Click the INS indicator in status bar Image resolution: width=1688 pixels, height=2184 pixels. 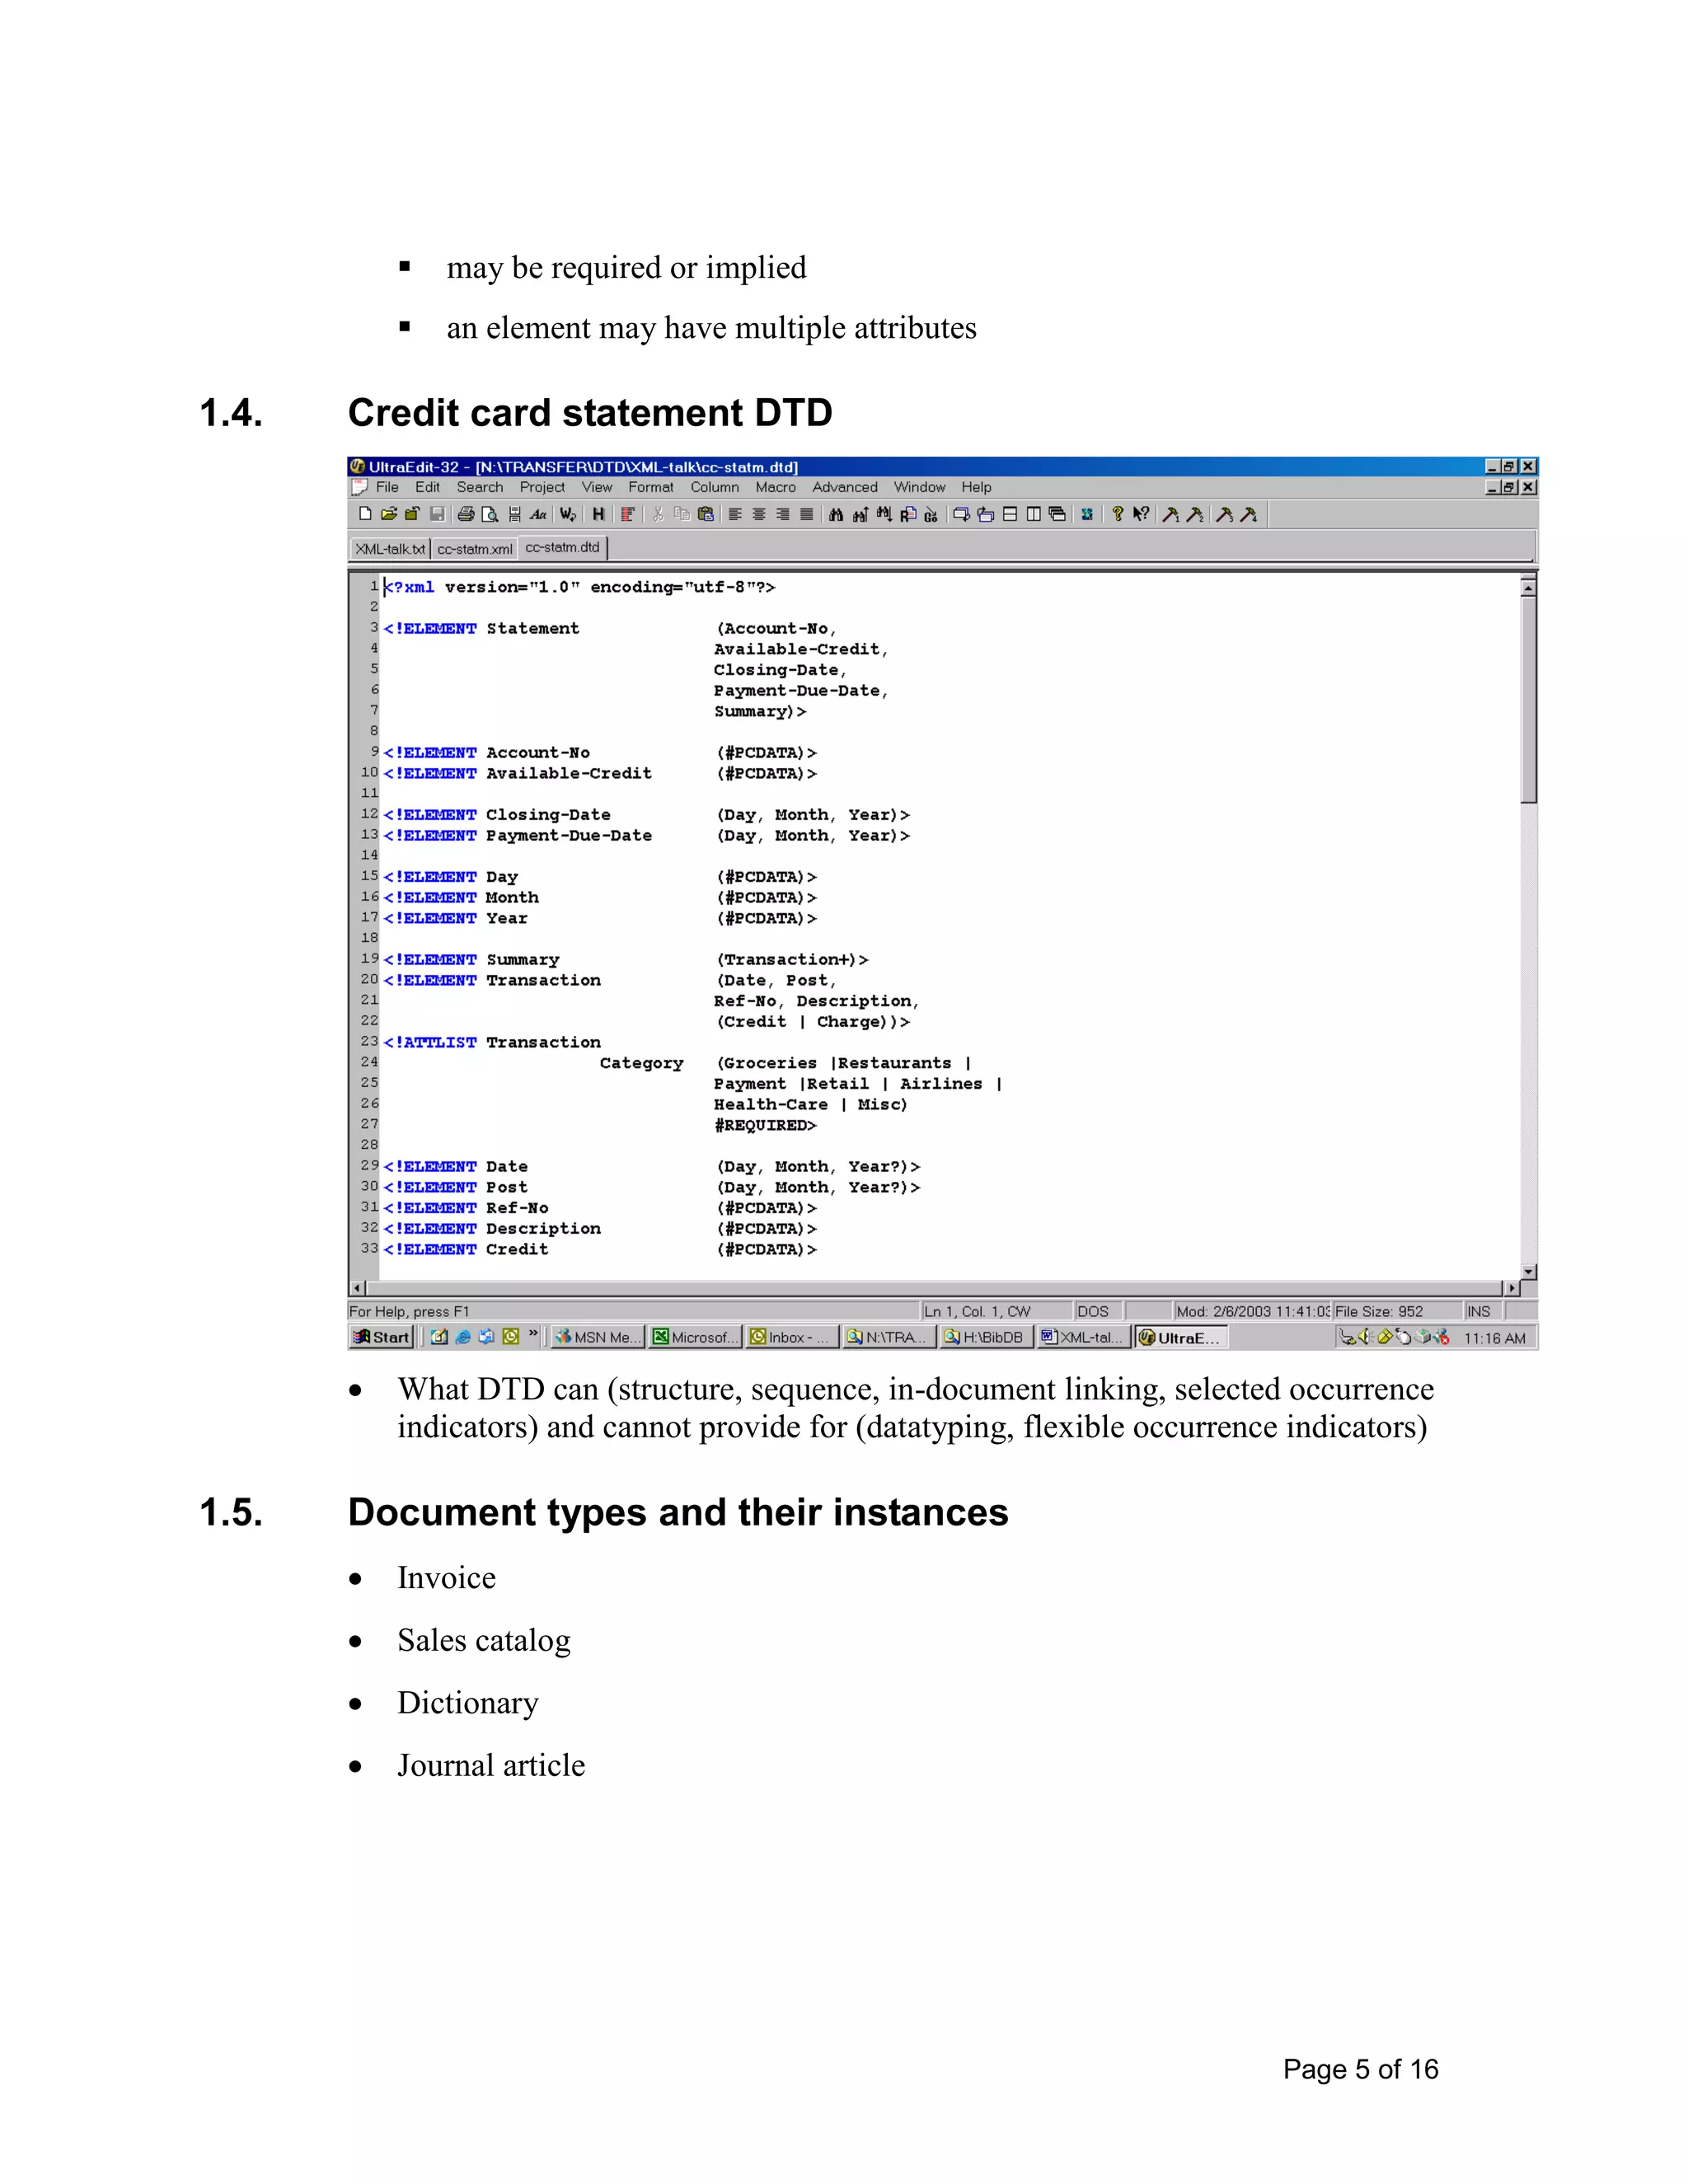click(1483, 1311)
